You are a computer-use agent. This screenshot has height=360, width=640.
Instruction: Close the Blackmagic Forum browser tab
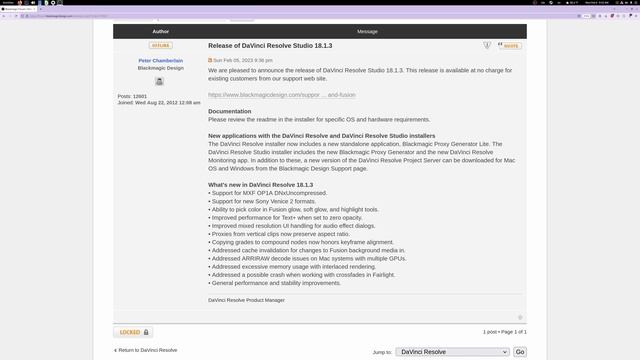tap(34, 9)
